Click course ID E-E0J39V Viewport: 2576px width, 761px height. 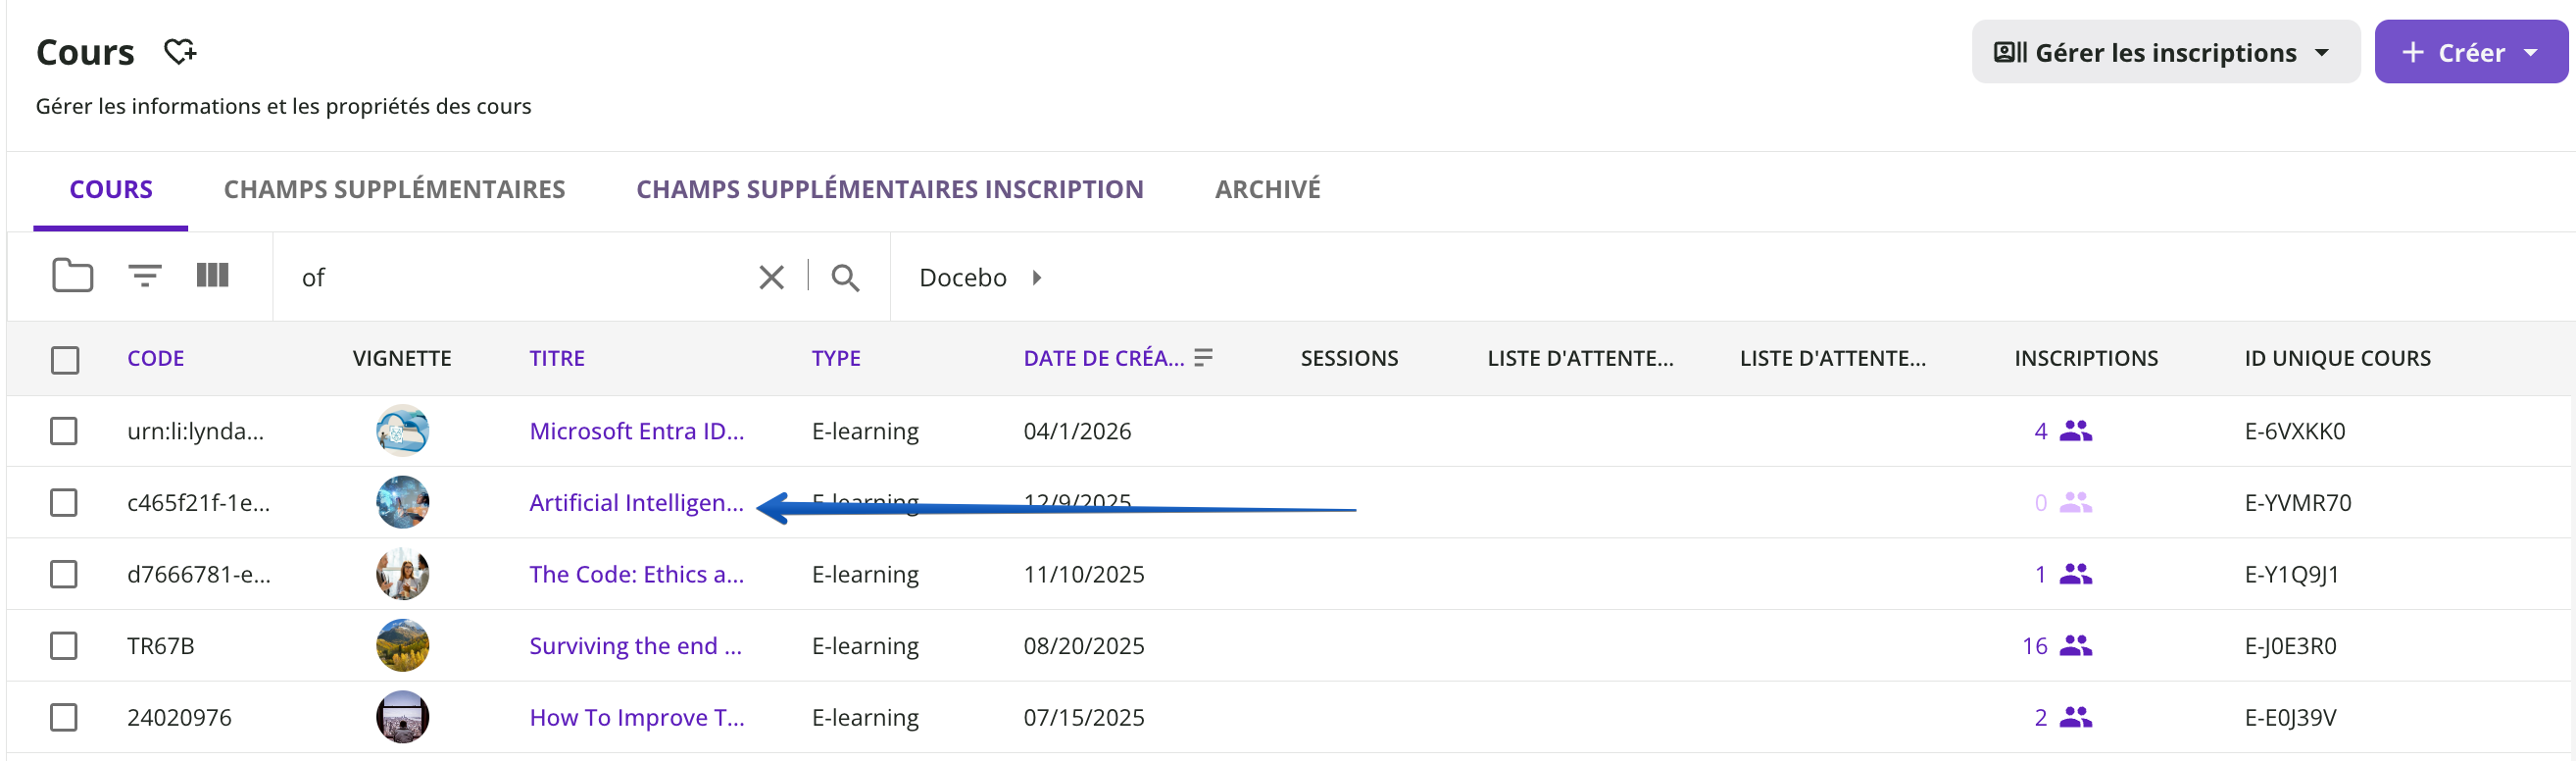click(2290, 717)
